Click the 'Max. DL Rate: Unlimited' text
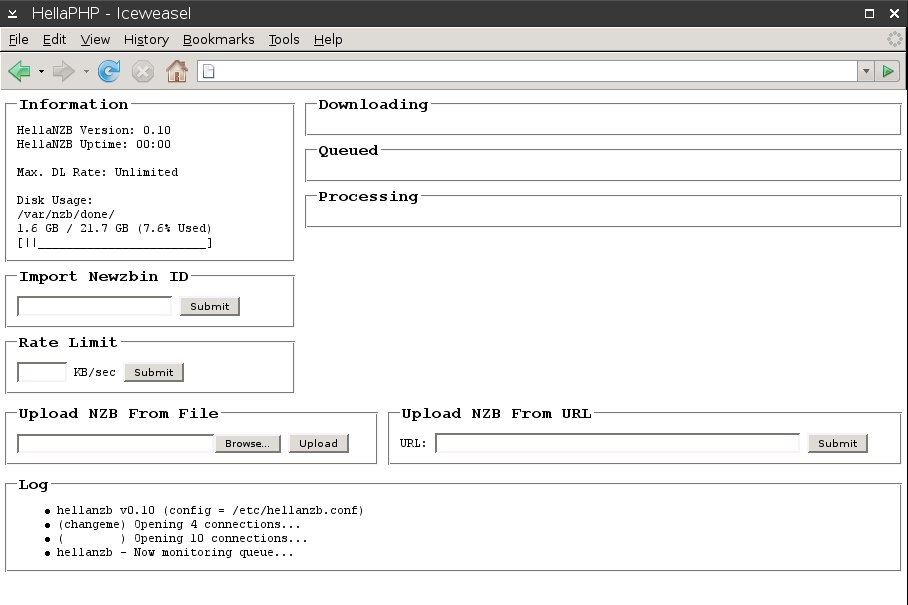Viewport: 908px width, 605px height. tap(97, 172)
